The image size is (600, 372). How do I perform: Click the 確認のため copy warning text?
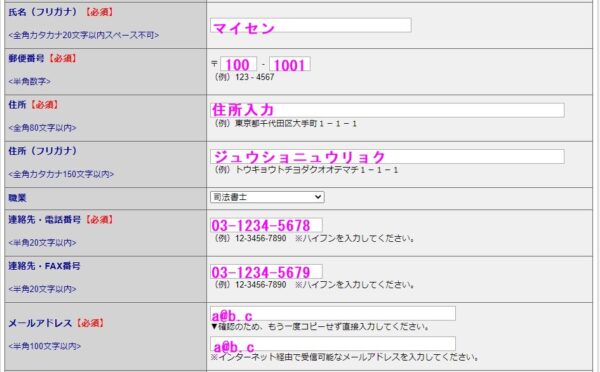tap(320, 327)
